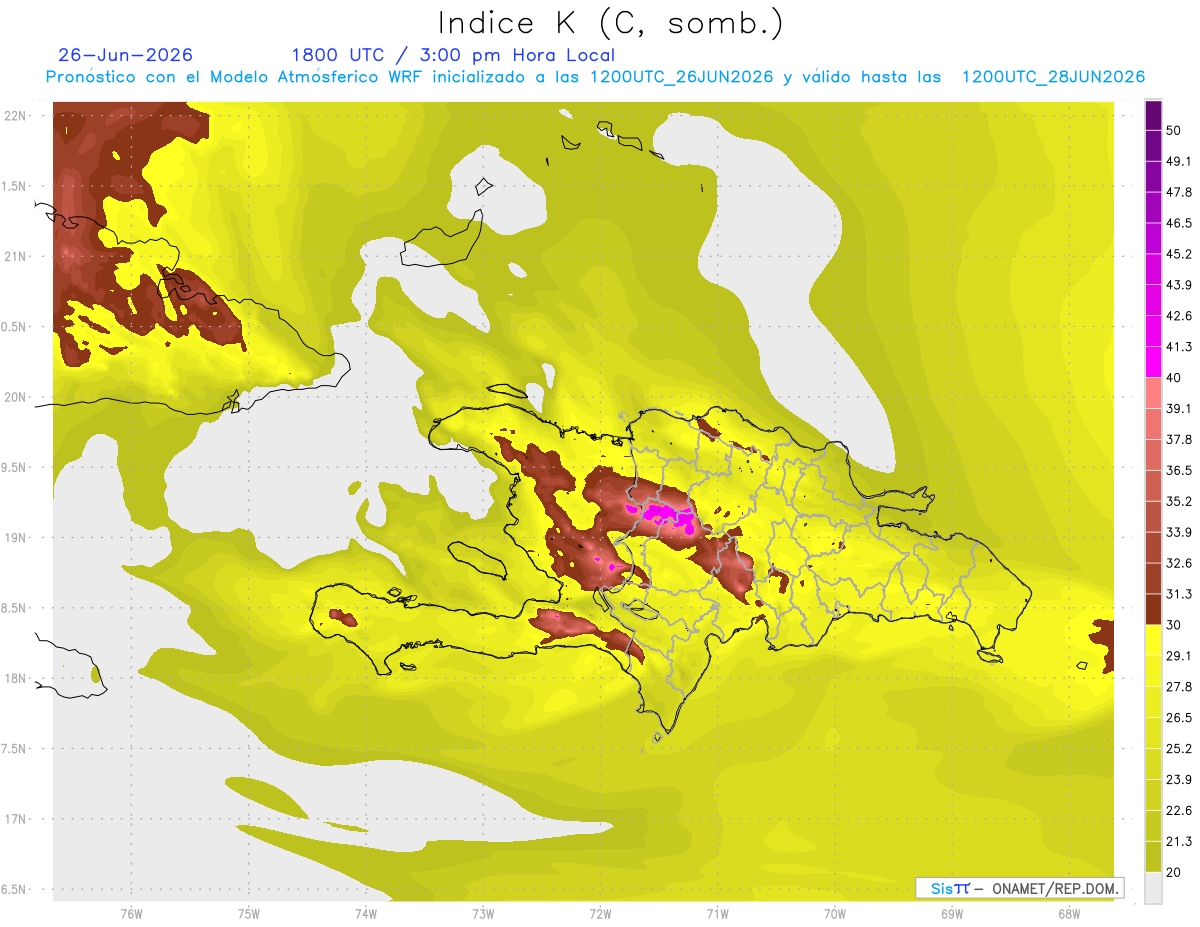Image resolution: width=1200 pixels, height=927 pixels.
Task: Pick the magenta colorbar segment between 40 and 41.3
Action: (1153, 362)
